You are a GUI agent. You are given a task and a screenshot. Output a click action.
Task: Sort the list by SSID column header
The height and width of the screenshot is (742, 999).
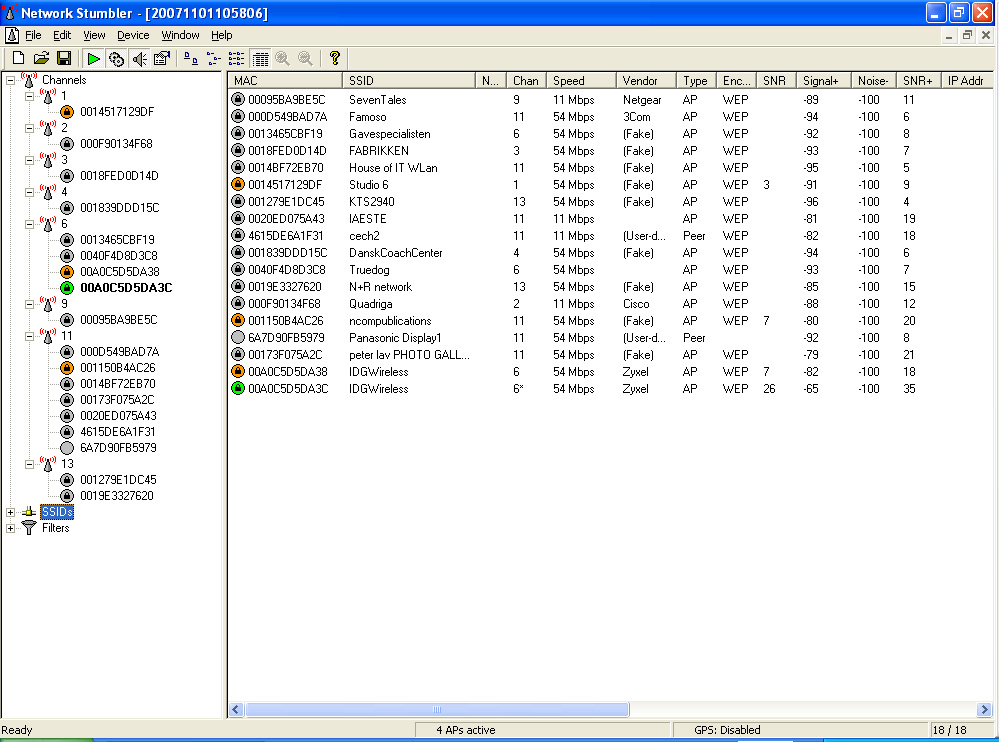click(407, 80)
